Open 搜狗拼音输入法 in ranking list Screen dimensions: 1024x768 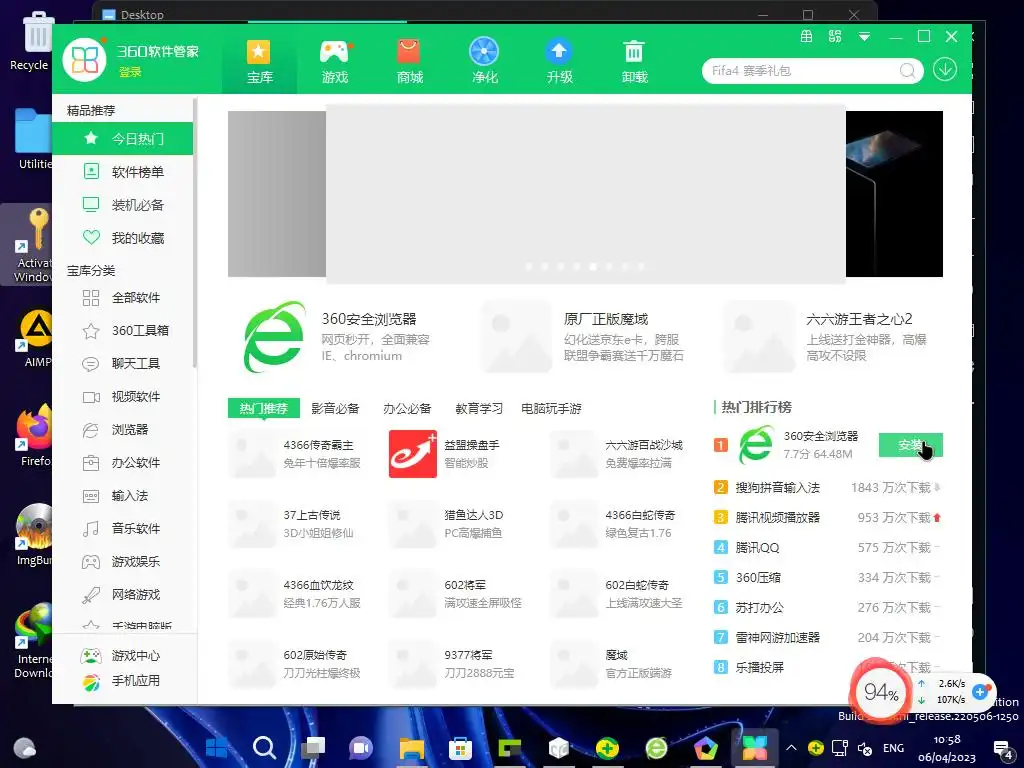coord(827,487)
